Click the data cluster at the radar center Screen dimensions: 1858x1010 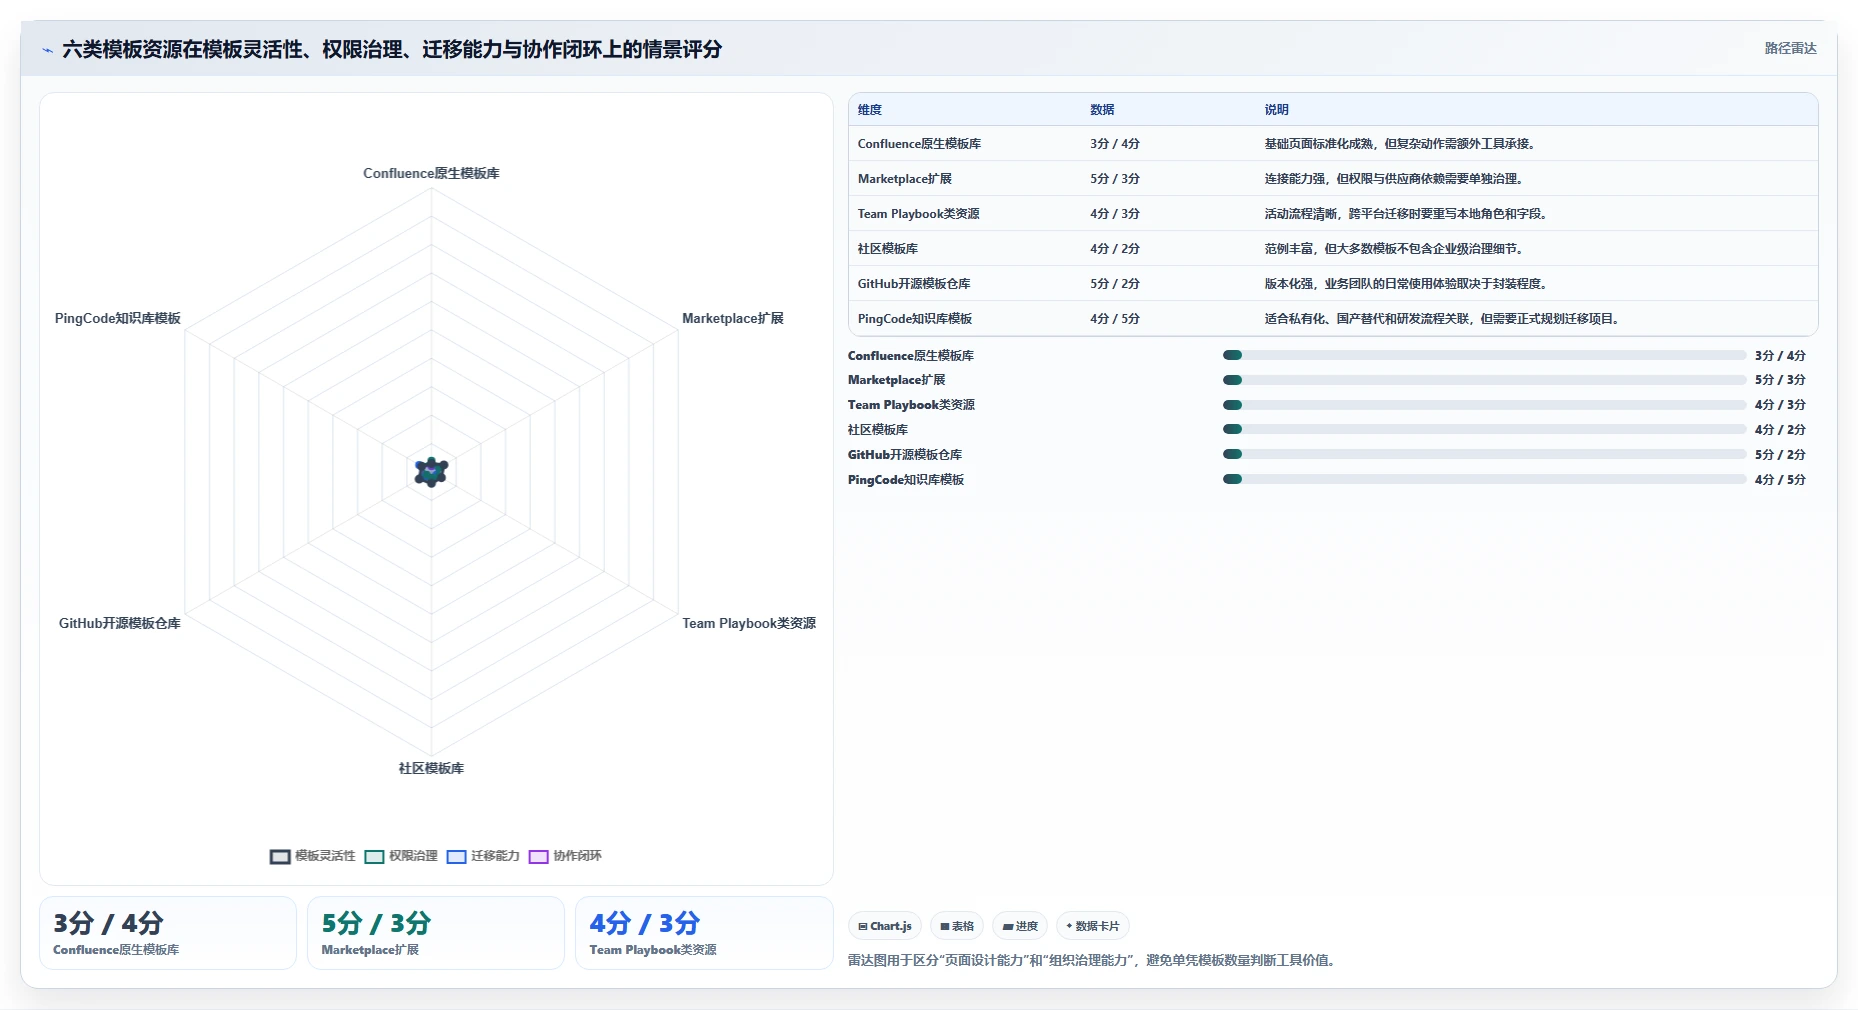(431, 471)
